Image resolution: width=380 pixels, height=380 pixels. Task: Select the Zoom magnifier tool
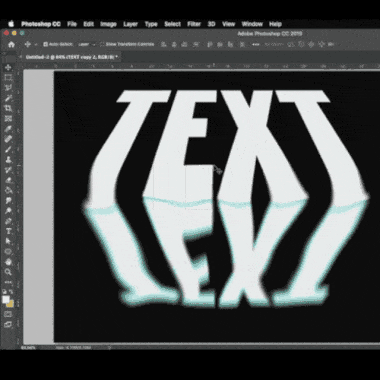click(9, 272)
